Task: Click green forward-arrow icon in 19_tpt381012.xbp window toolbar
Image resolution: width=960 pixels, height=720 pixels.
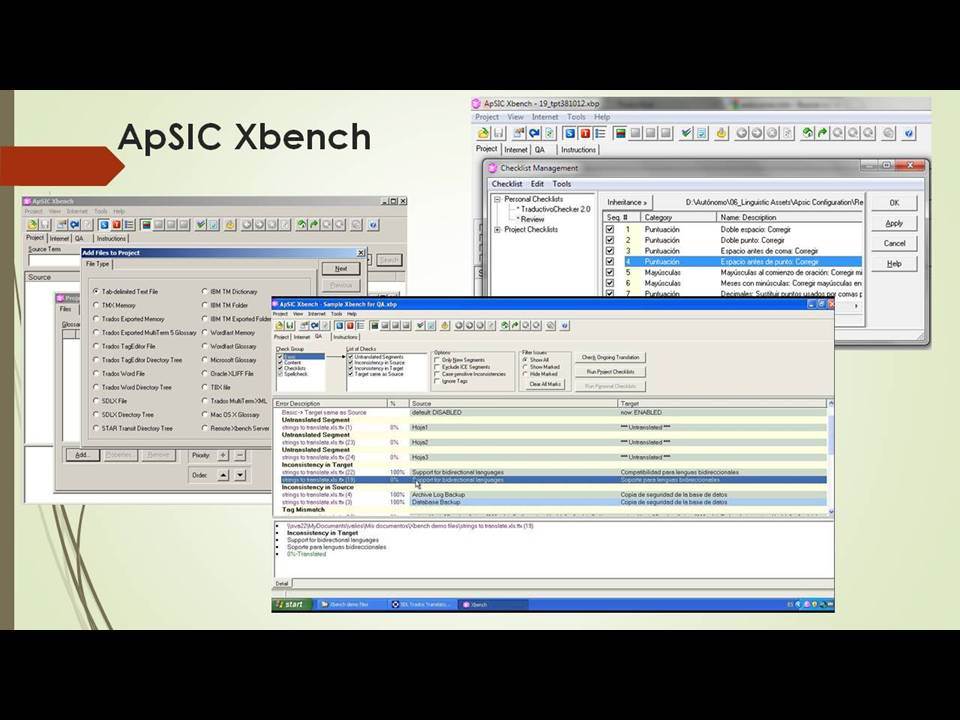Action: (x=822, y=133)
